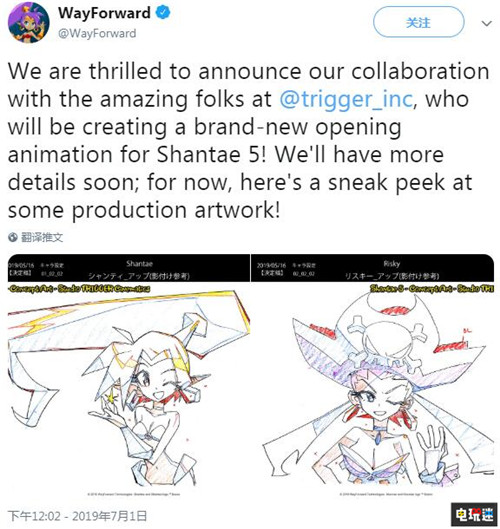Click the tweet body text
This screenshot has width=500, height=529.
[x=248, y=140]
